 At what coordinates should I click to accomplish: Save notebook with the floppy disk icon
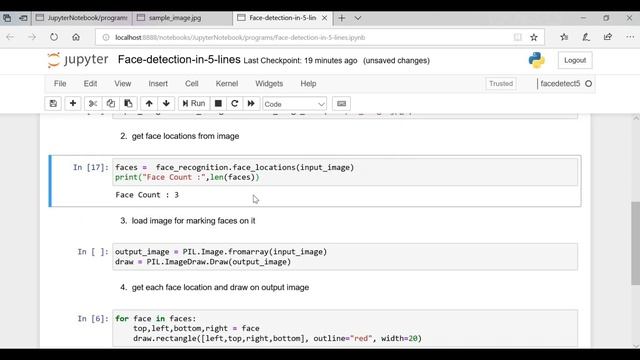tap(53, 104)
